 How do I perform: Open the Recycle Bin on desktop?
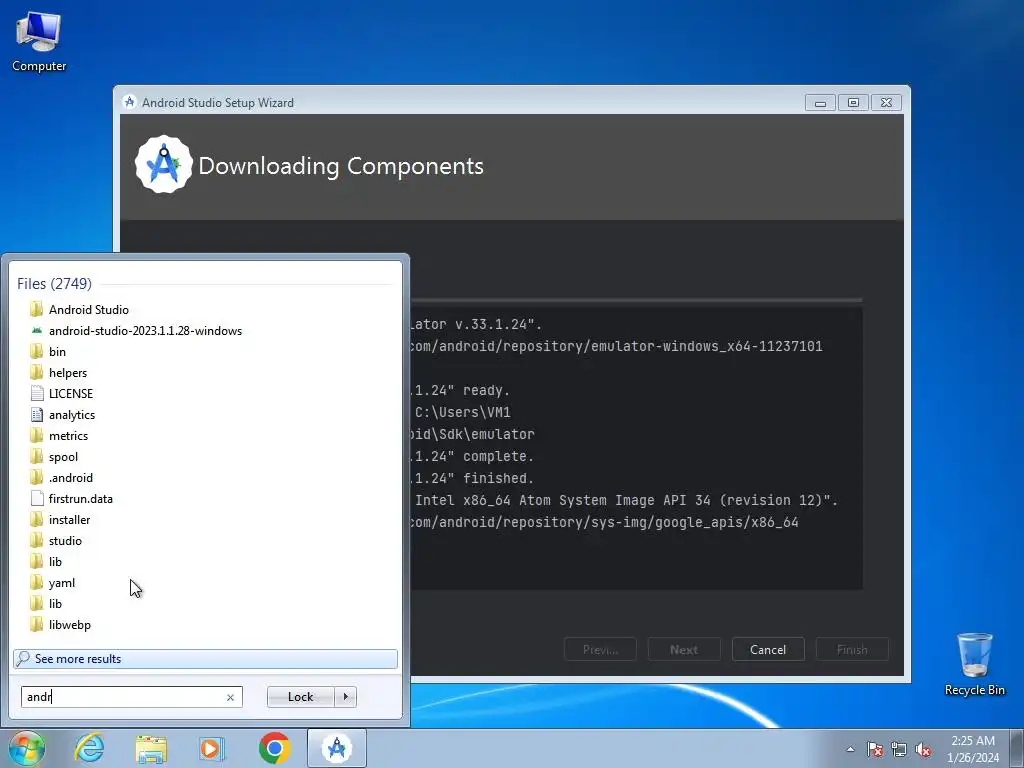coord(974,664)
